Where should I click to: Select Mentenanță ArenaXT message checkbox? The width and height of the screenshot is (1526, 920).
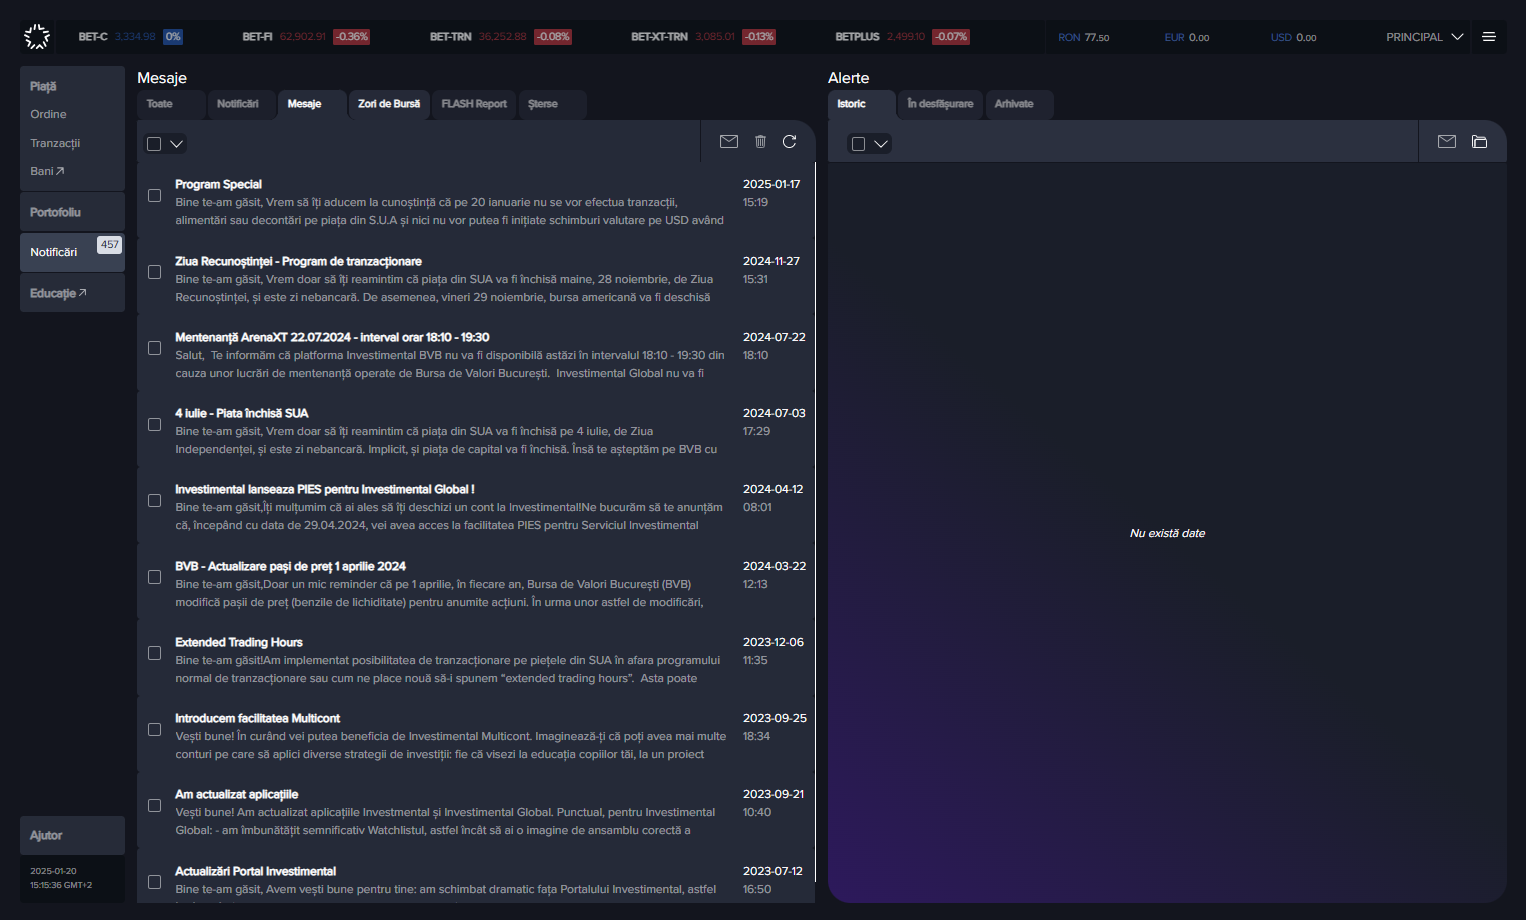point(155,348)
